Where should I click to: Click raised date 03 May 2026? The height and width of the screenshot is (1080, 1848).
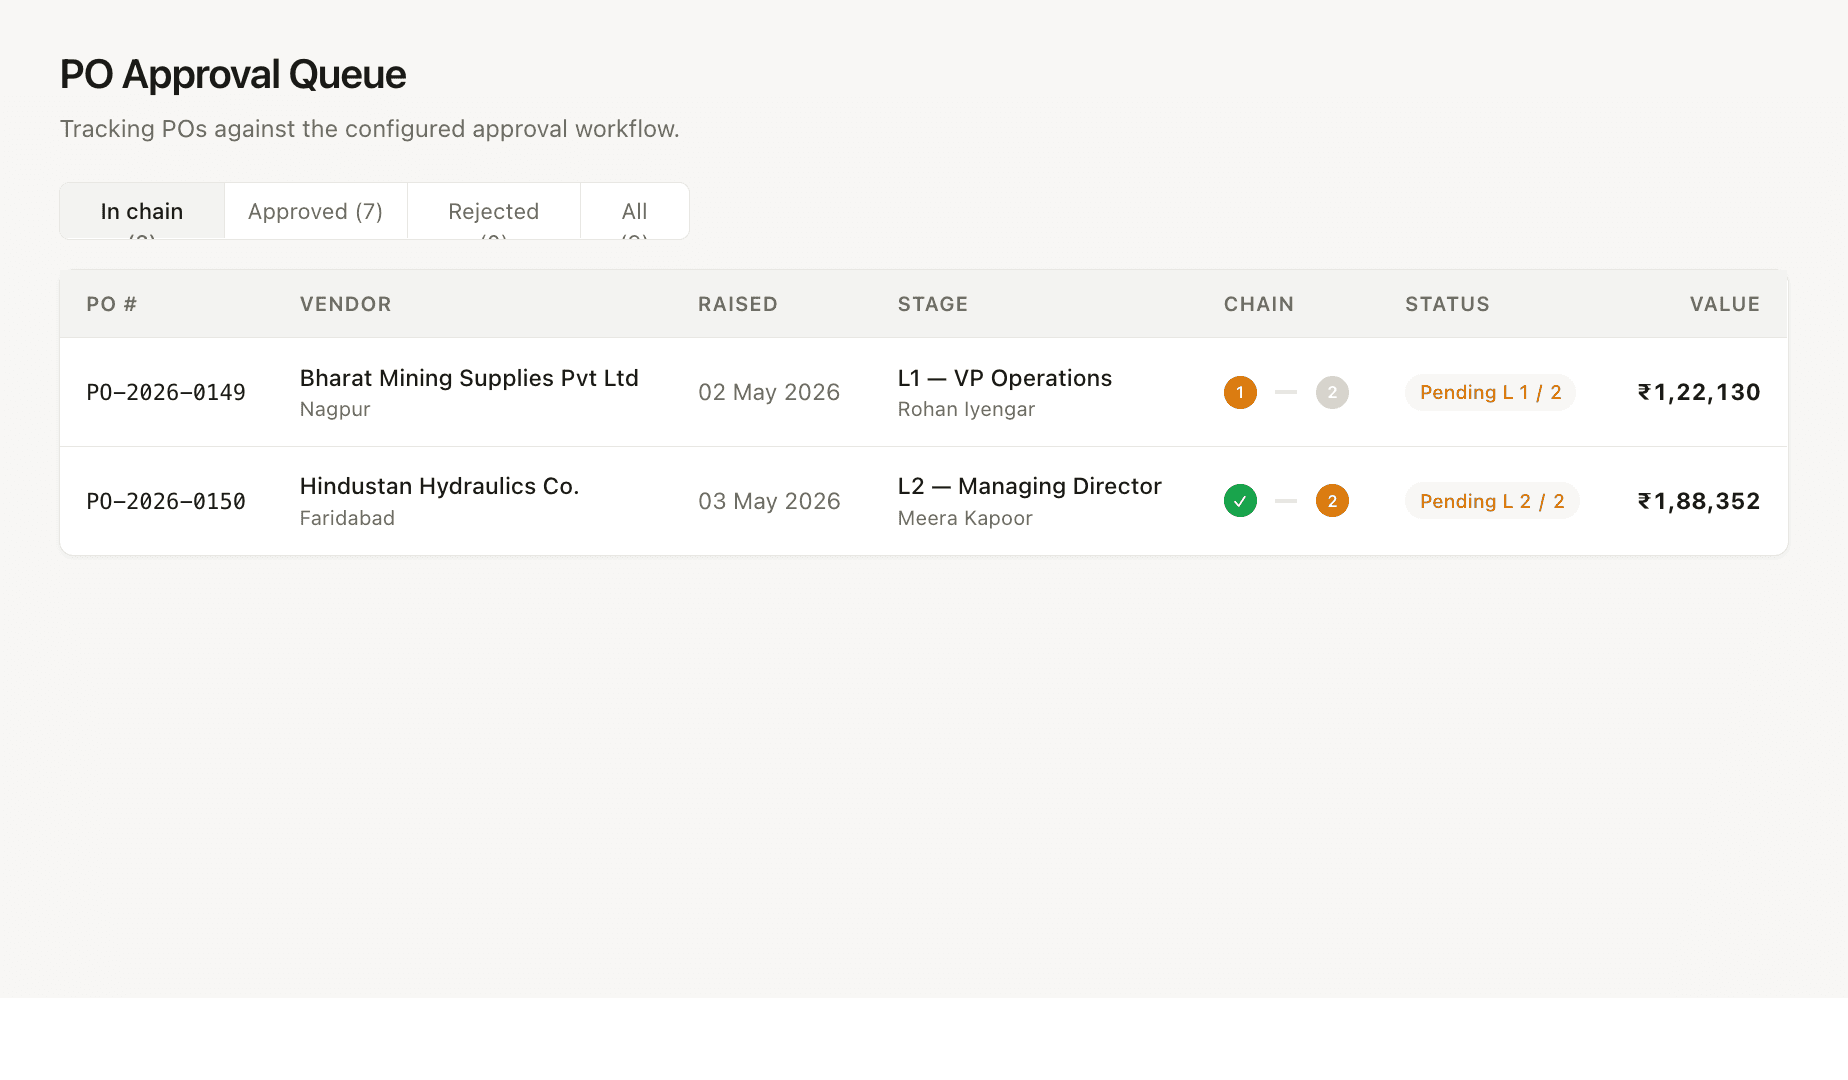[x=769, y=501]
